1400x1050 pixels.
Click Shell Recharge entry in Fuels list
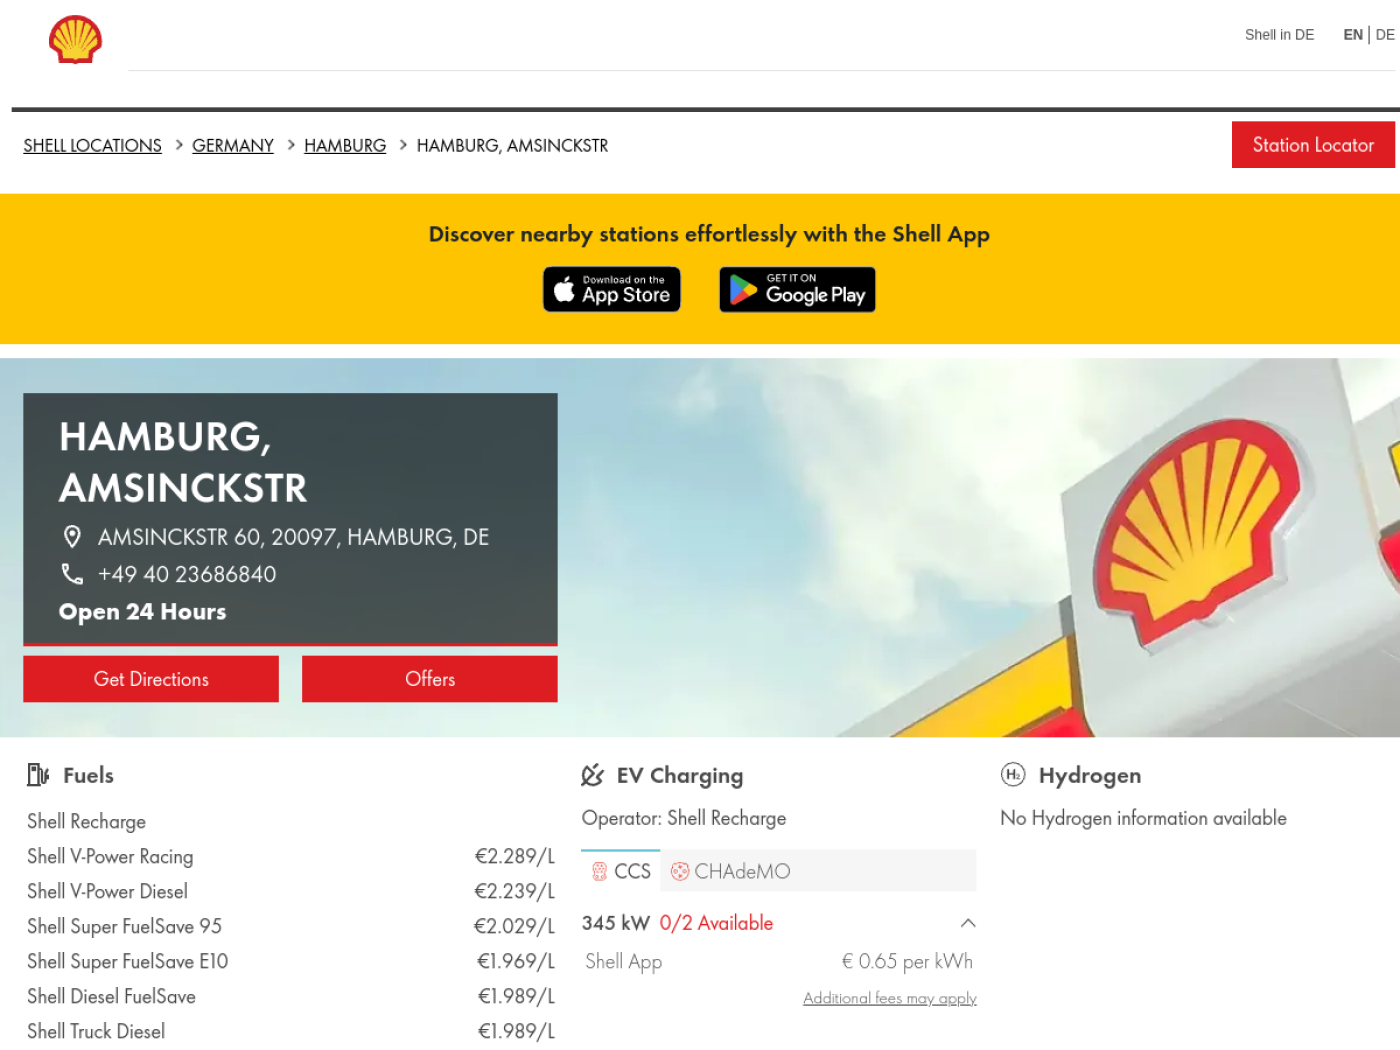click(86, 822)
